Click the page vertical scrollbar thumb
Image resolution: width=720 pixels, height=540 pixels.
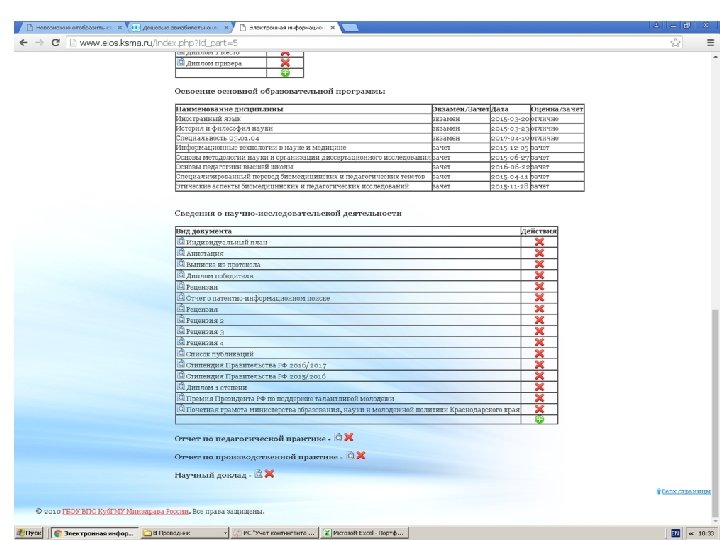click(715, 411)
